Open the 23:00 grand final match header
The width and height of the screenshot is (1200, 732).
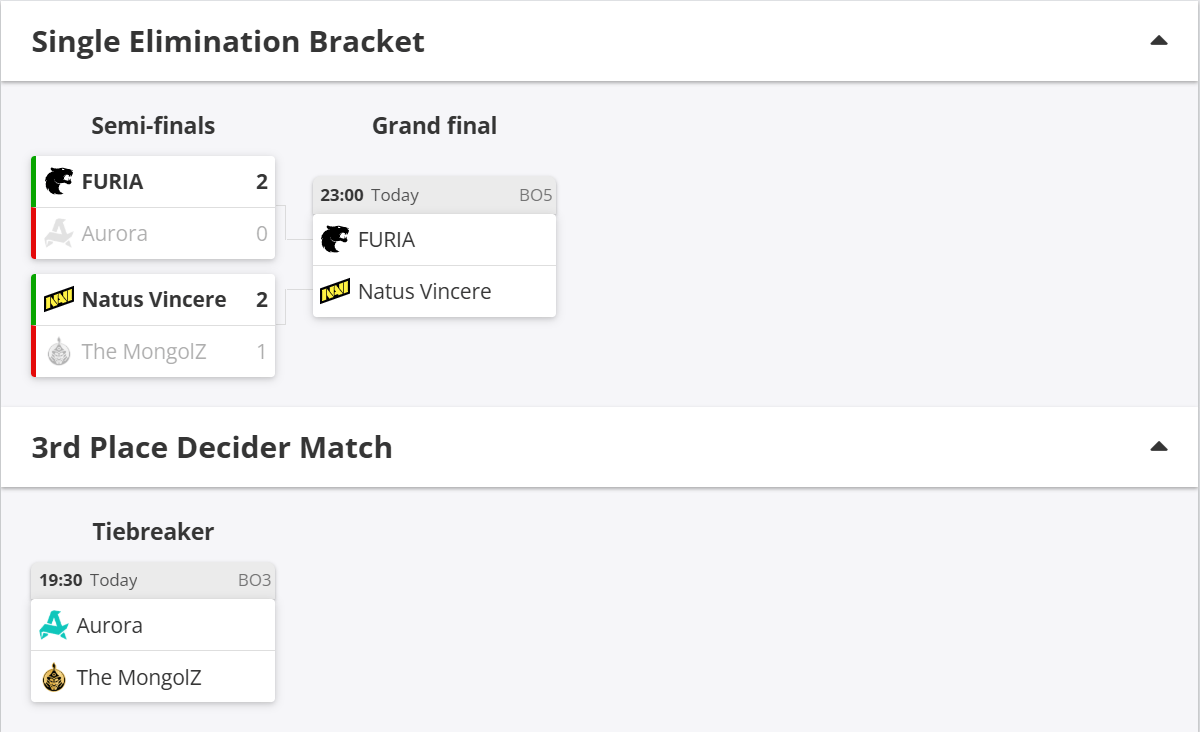pyautogui.click(x=434, y=195)
